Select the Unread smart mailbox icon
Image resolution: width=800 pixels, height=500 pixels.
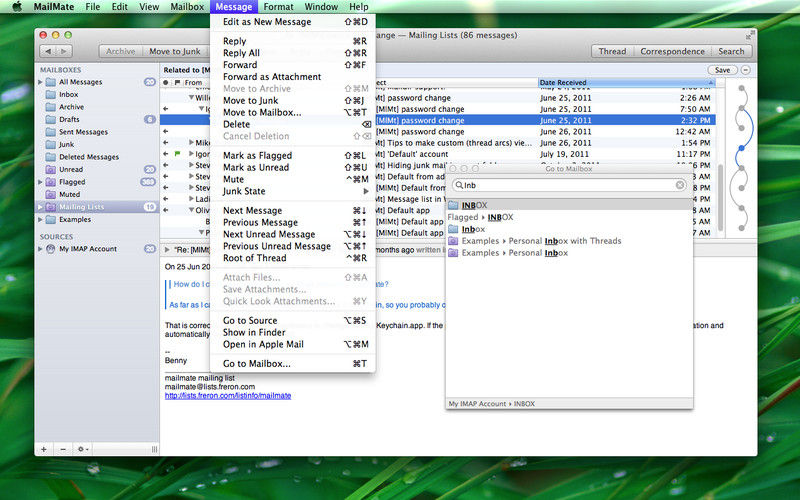51,169
